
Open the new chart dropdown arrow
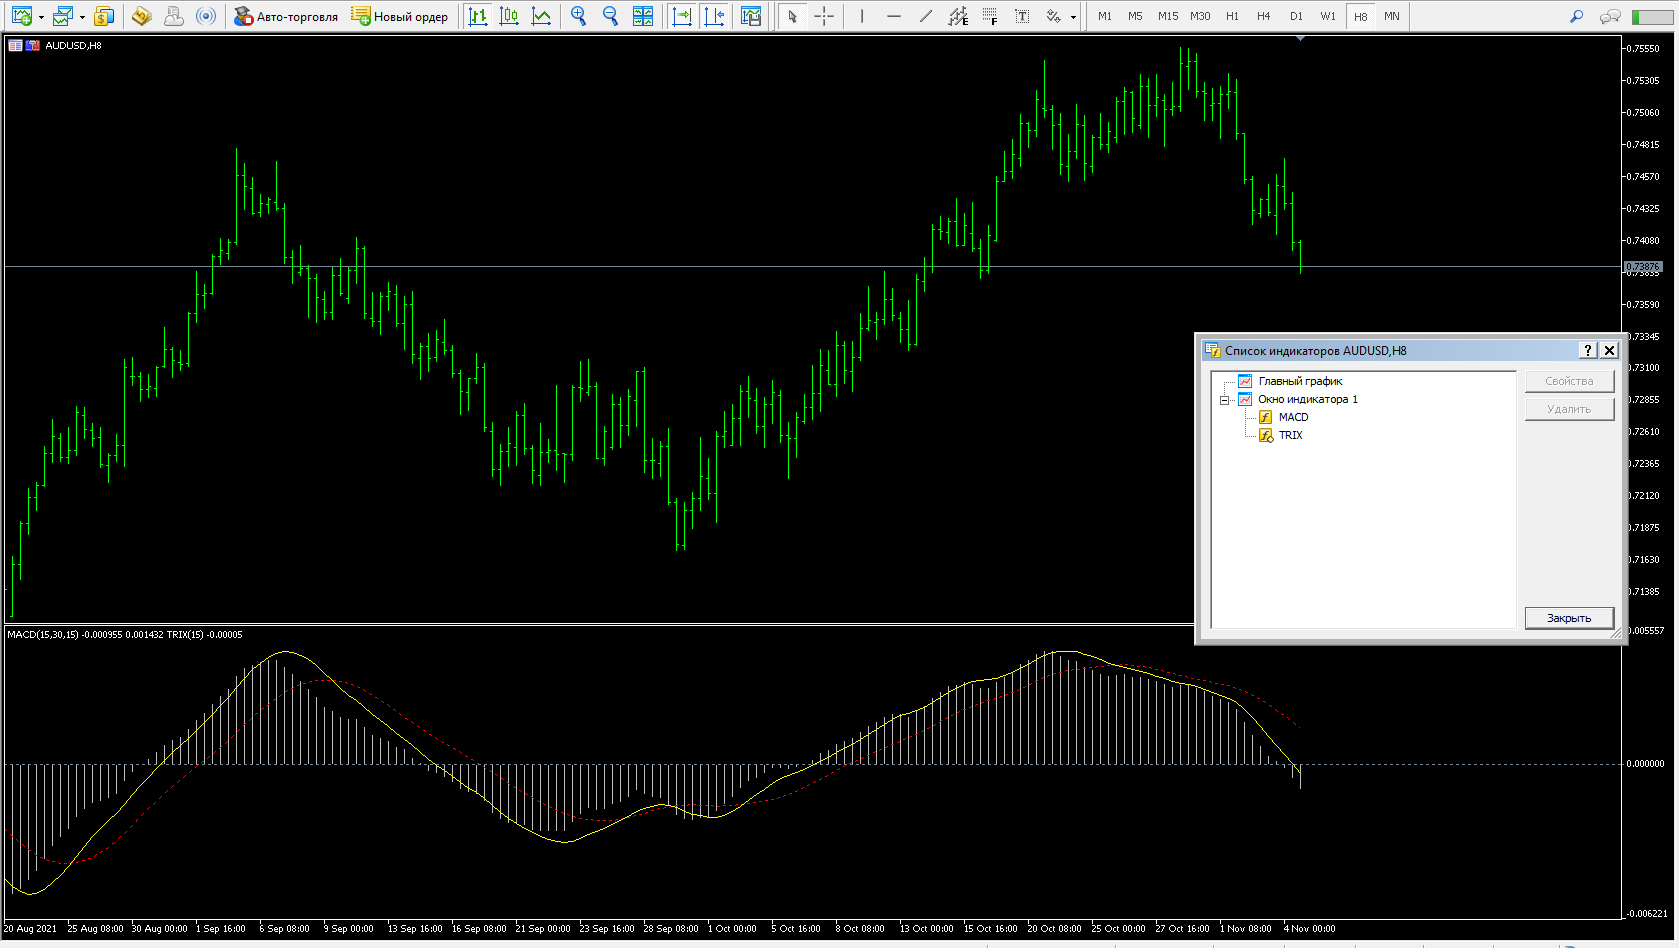pos(41,17)
